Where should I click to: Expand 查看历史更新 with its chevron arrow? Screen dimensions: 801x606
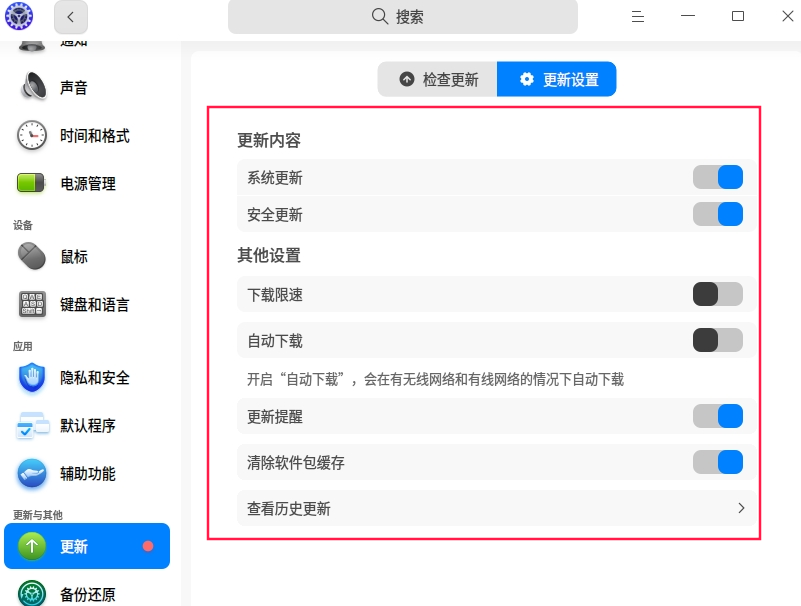pos(741,508)
